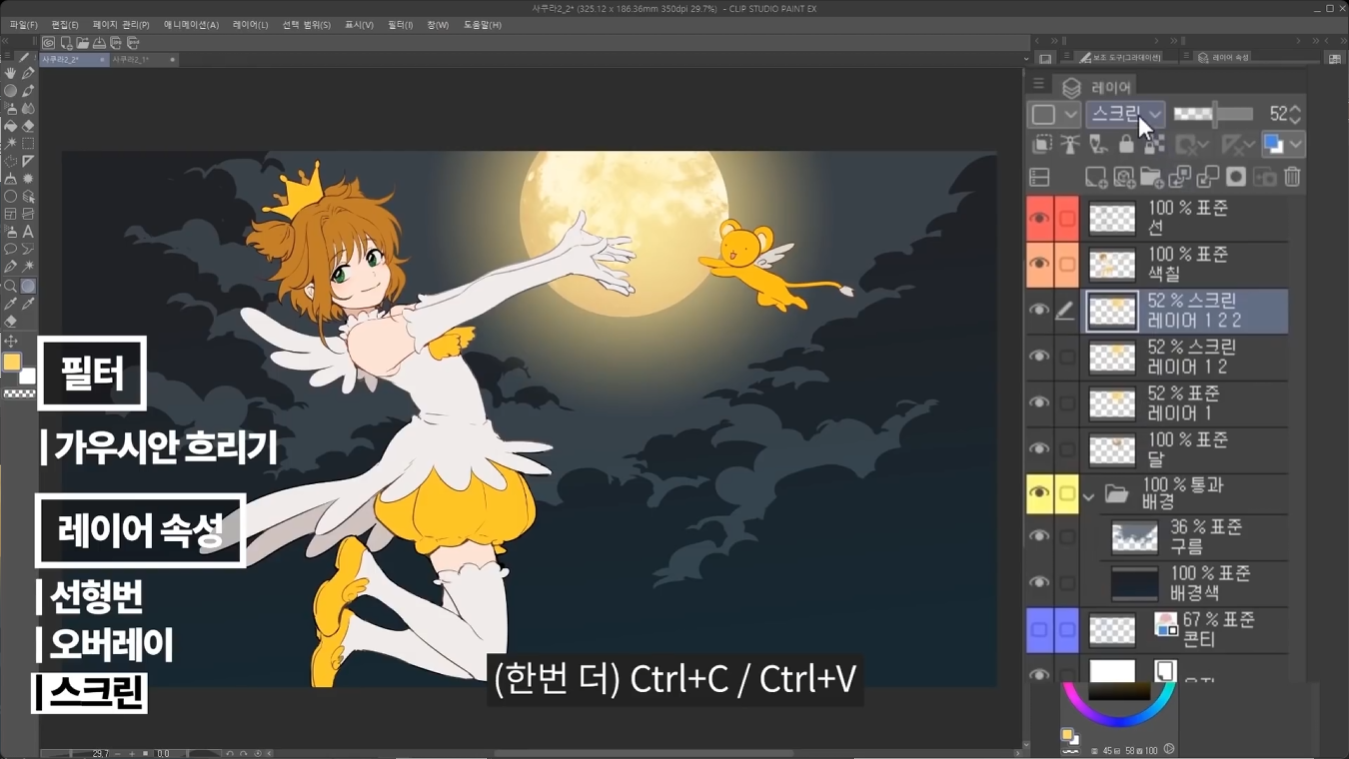The image size is (1349, 759).
Task: Select the Zoom magnifier tool
Action: click(10, 286)
